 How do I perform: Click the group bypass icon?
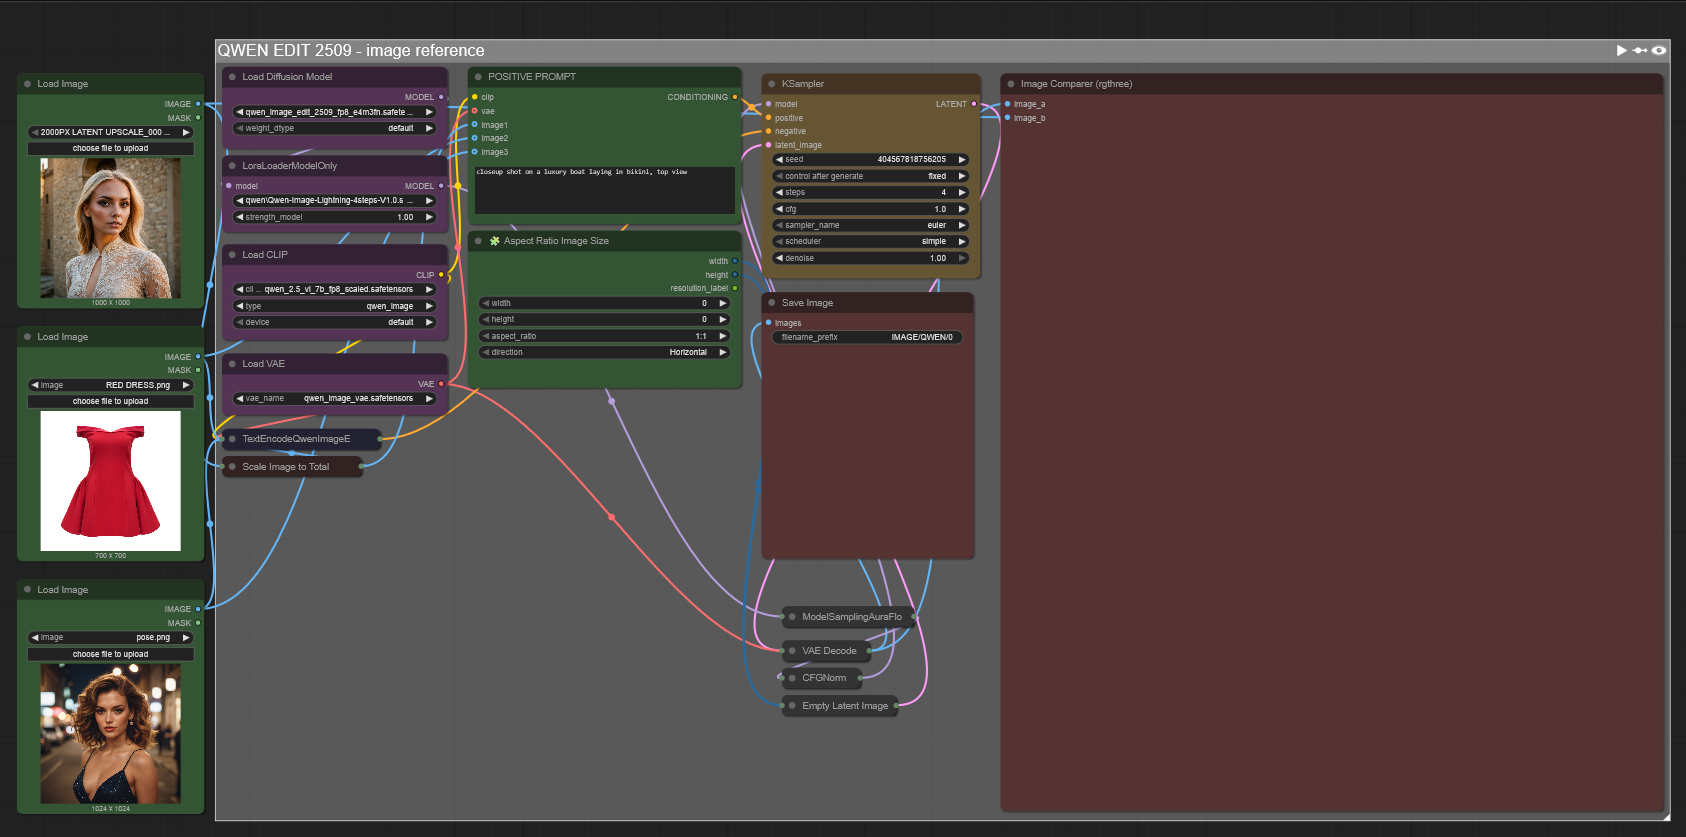pyautogui.click(x=1640, y=50)
